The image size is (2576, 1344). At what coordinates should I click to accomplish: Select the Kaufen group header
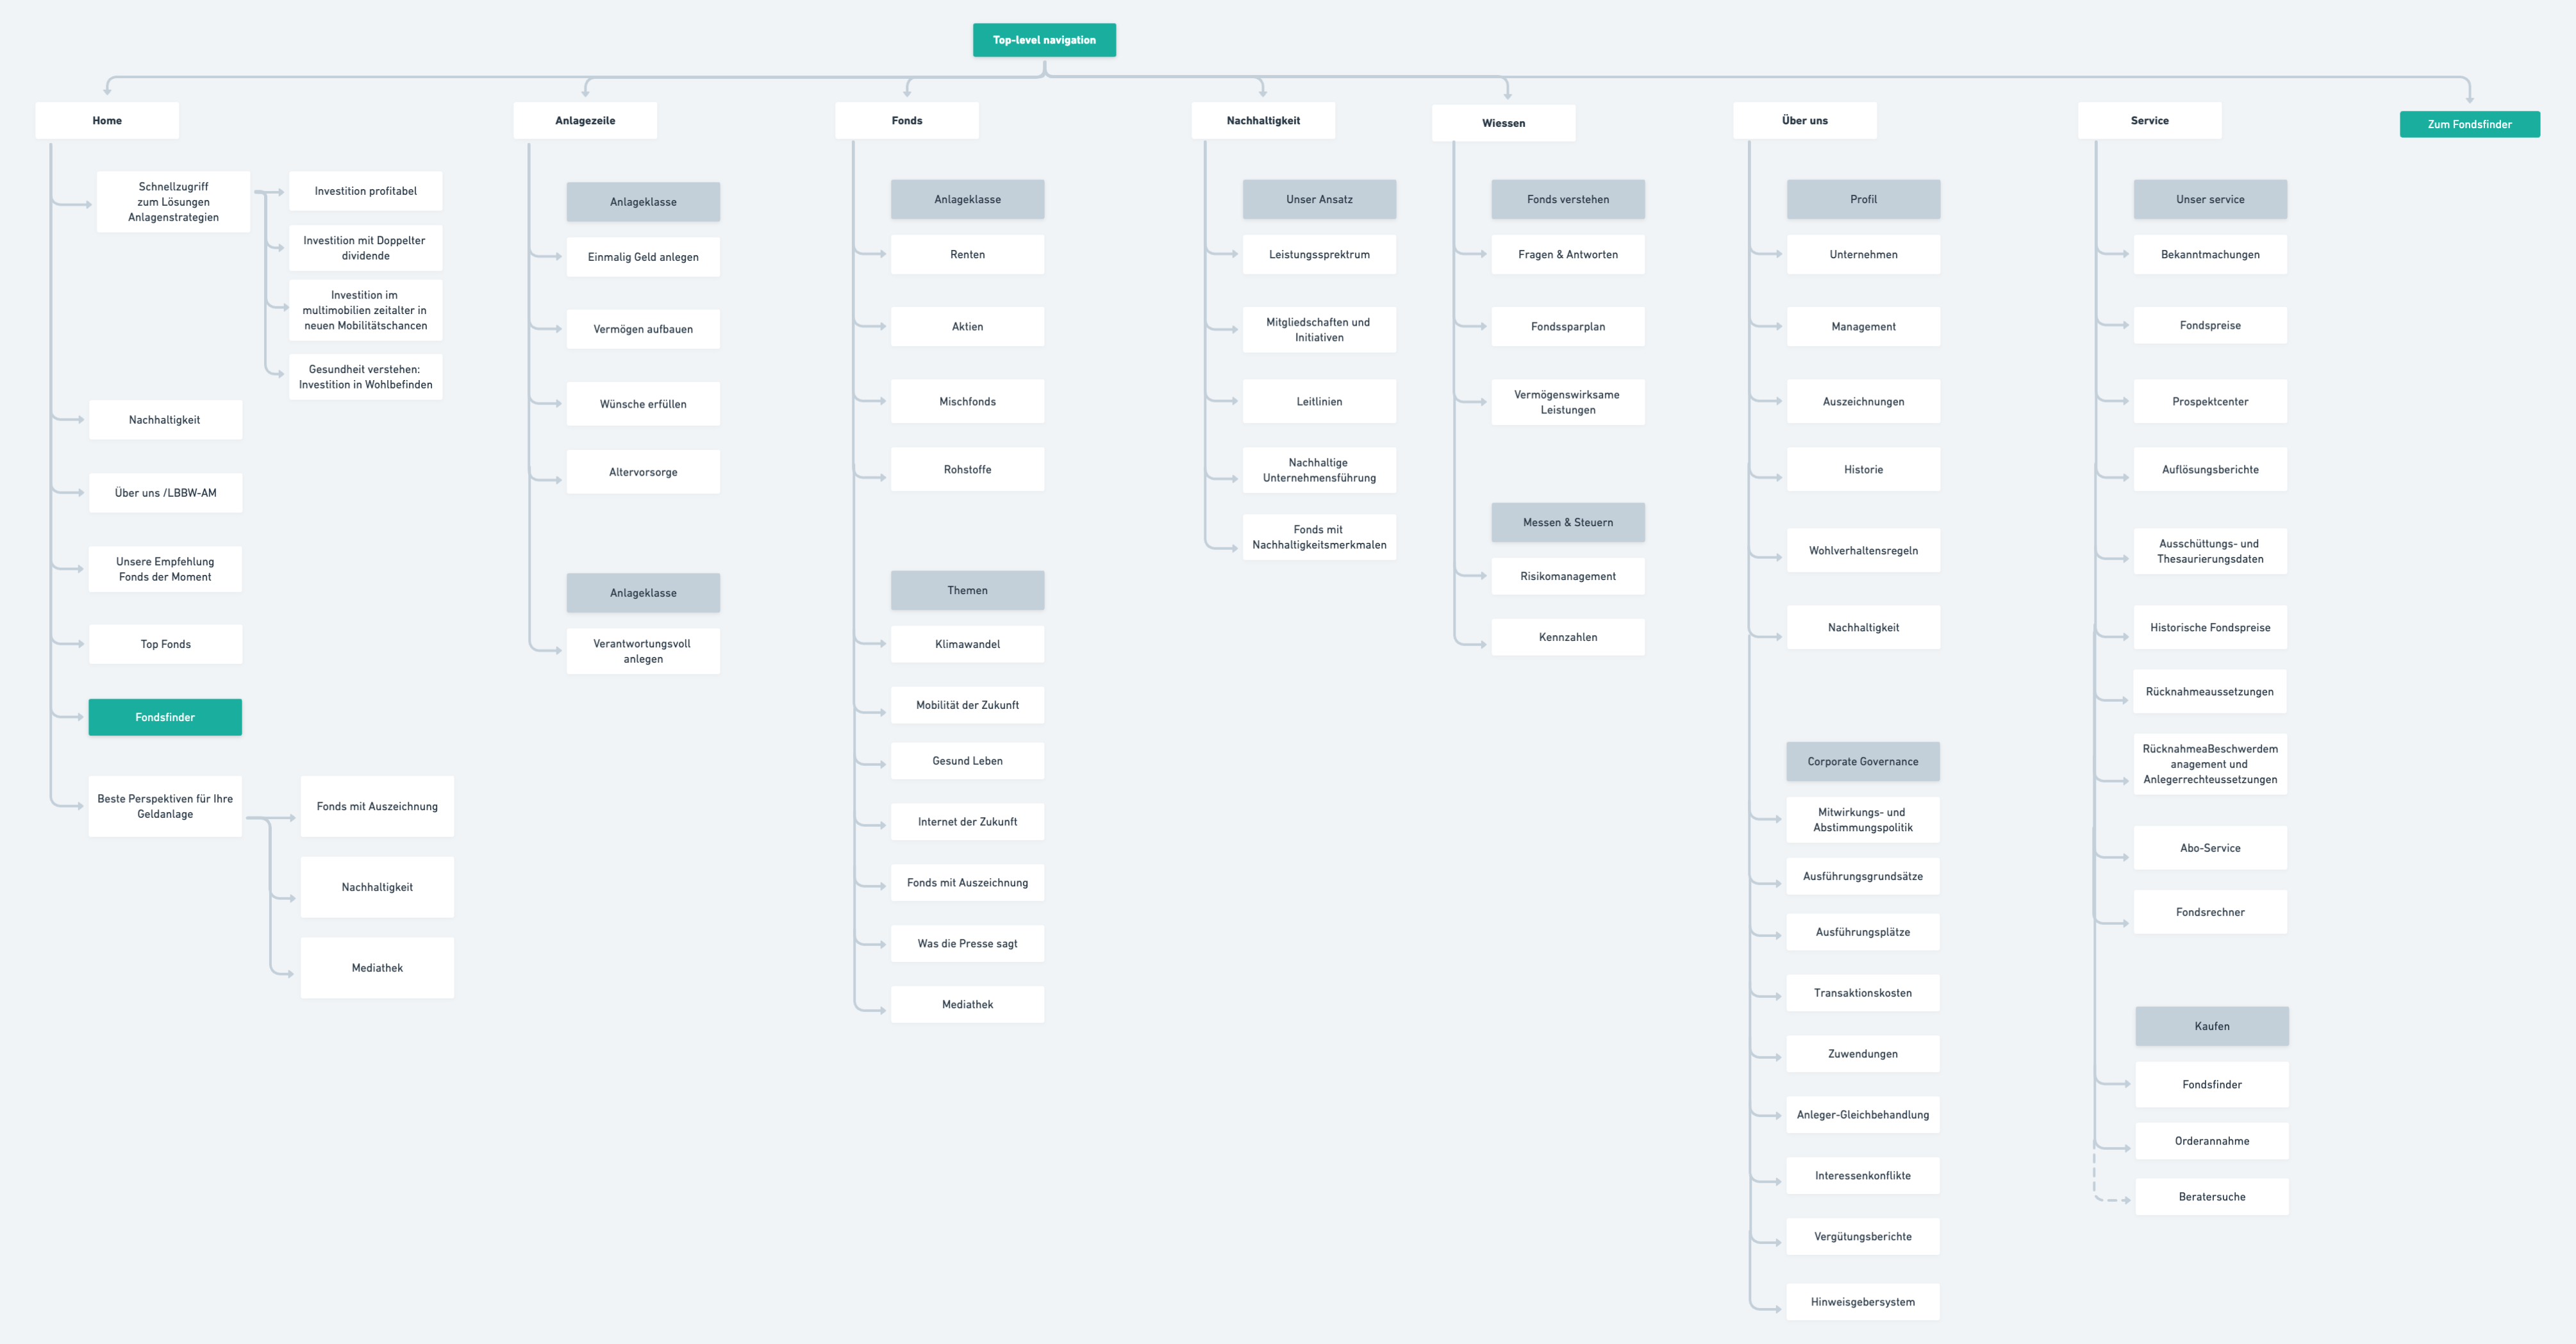click(x=2211, y=1026)
